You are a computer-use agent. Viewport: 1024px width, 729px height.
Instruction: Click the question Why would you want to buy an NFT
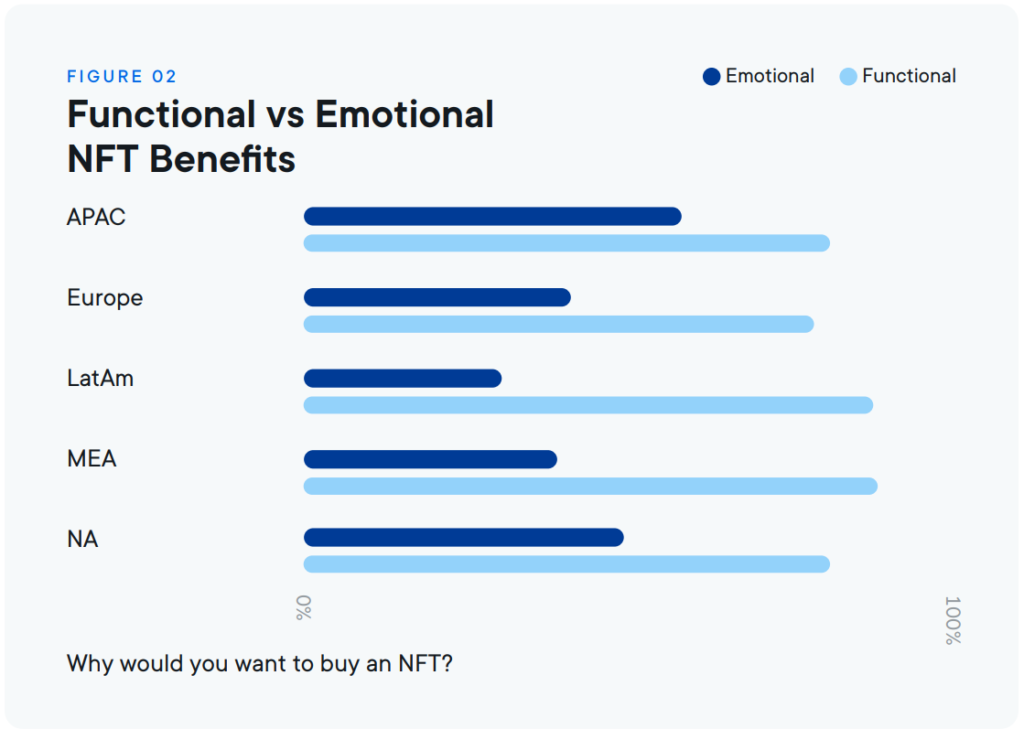click(259, 663)
